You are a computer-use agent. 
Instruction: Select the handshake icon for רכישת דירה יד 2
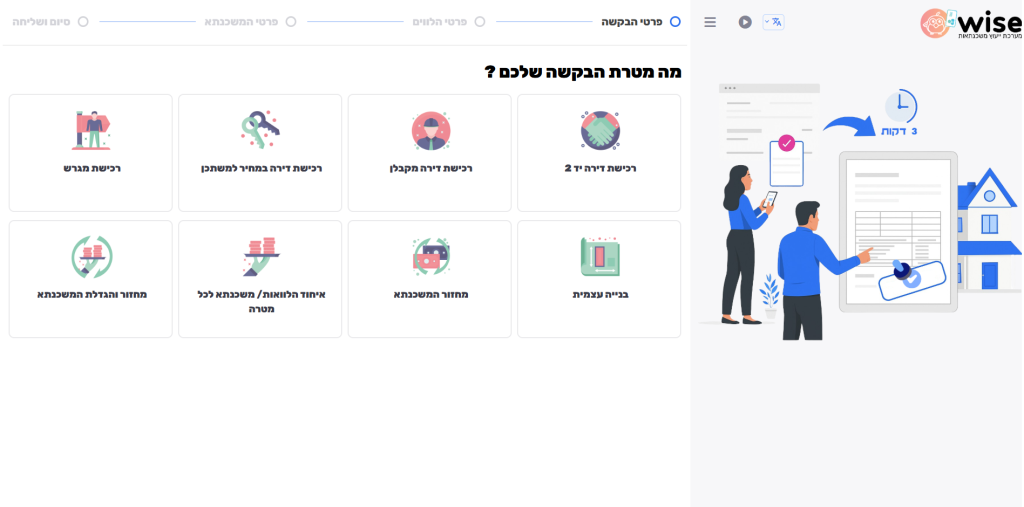click(x=600, y=130)
